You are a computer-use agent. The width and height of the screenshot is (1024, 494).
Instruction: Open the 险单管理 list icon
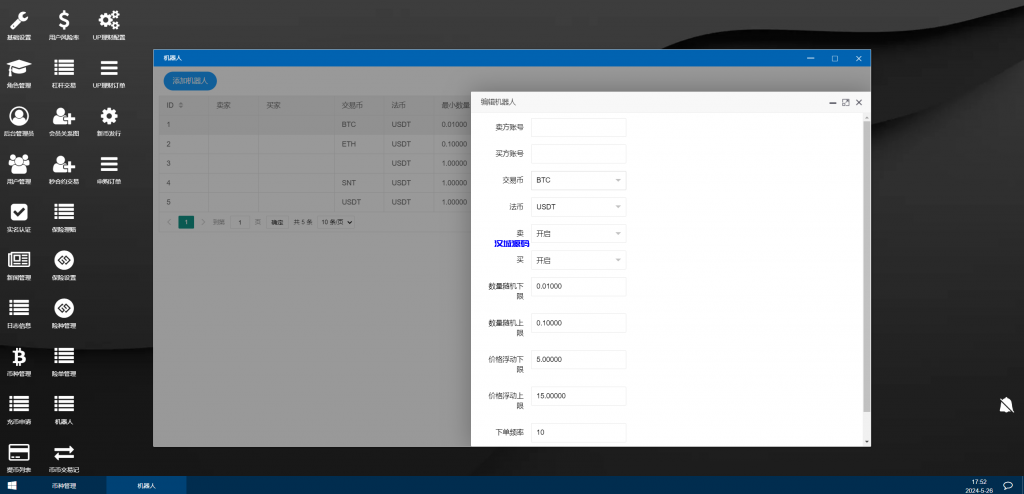coord(64,356)
